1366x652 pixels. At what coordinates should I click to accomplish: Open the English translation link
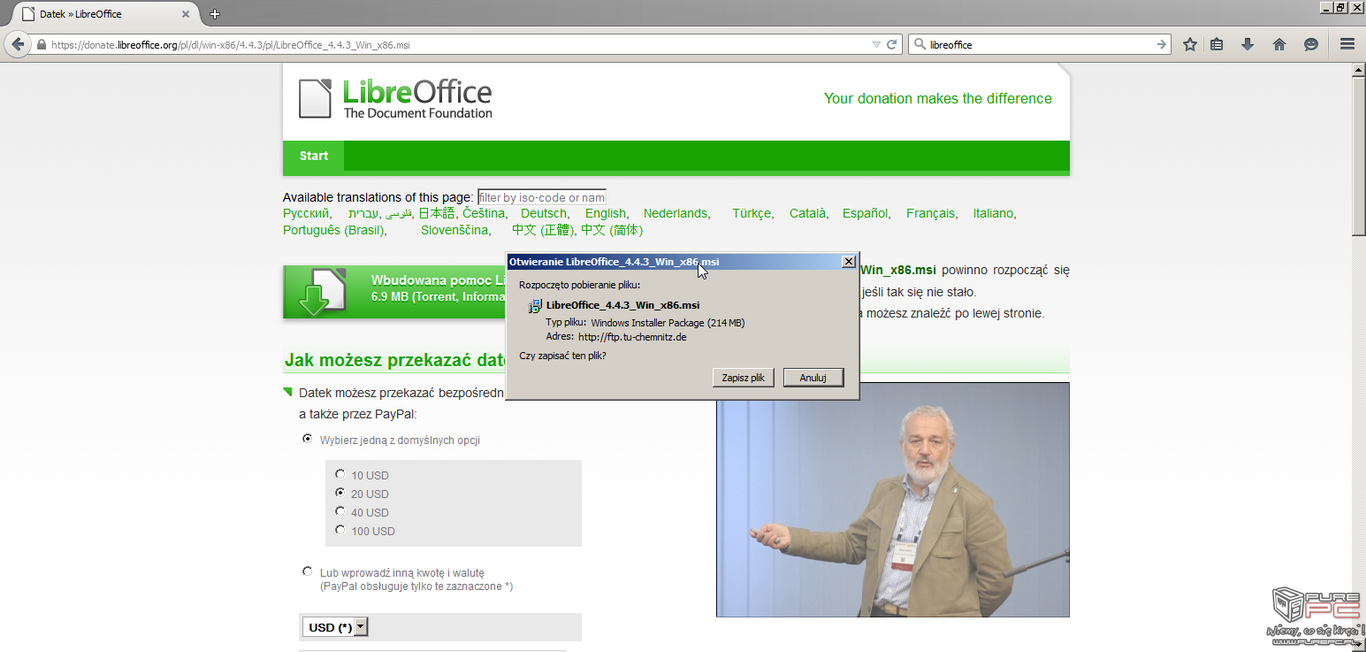[x=606, y=213]
